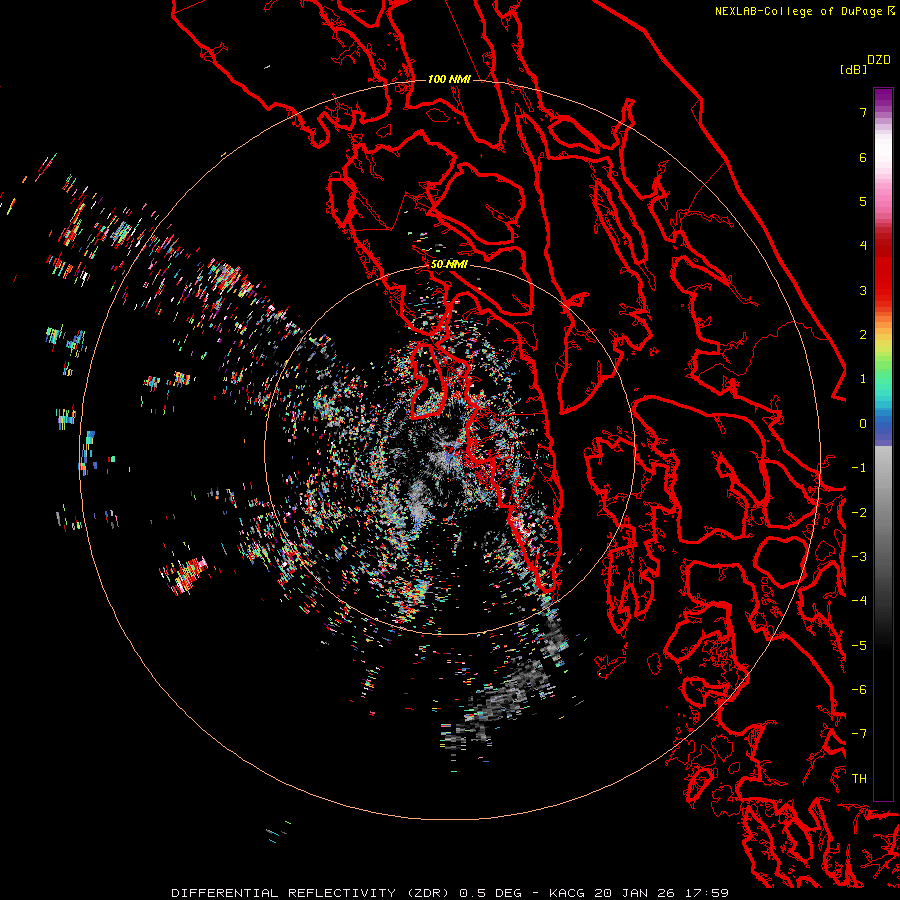Click the 0 value on color scale
Screen dimensions: 900x900
pos(863,424)
